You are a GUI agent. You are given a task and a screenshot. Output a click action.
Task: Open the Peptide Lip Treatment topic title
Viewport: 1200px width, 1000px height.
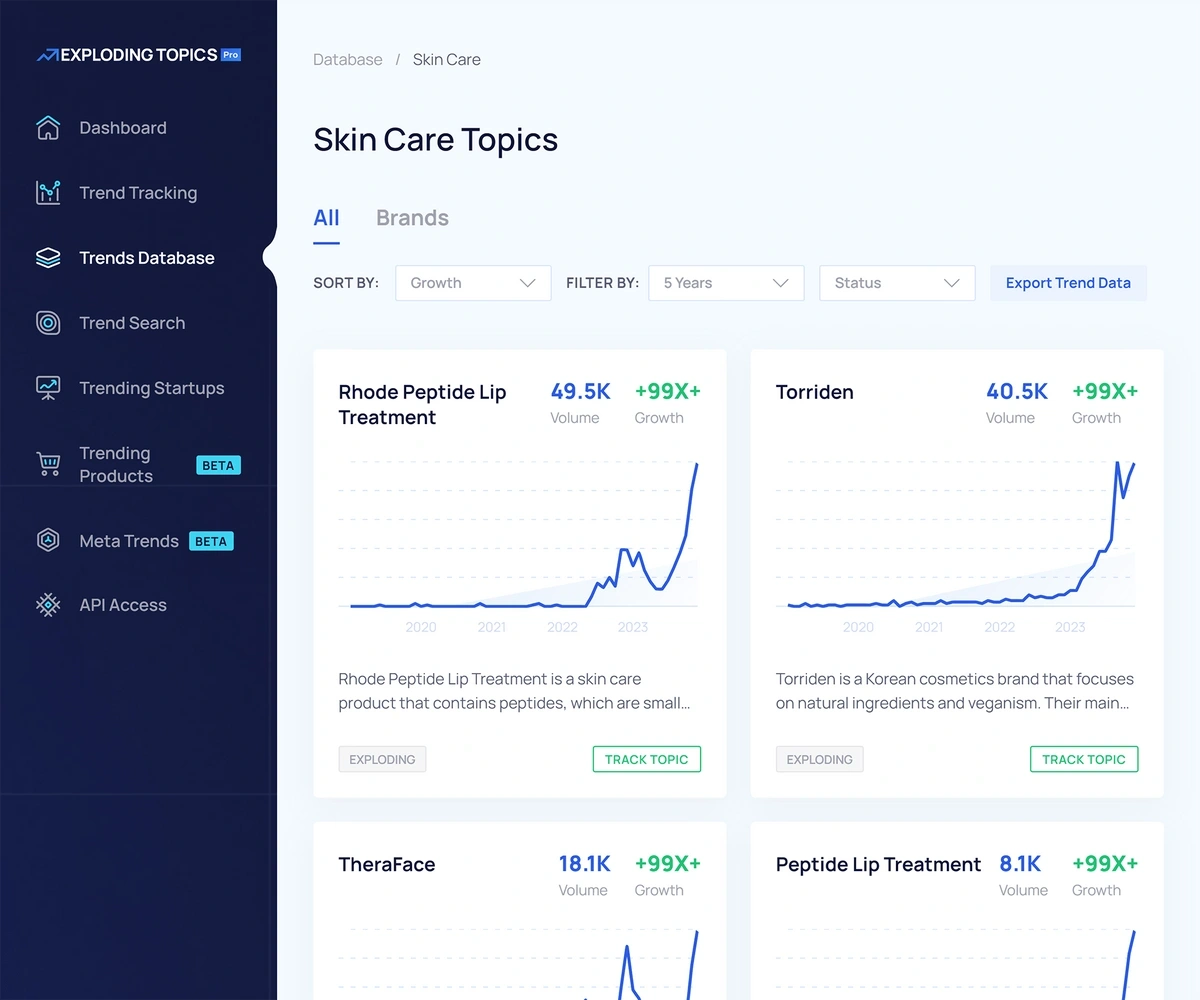pyautogui.click(x=879, y=865)
